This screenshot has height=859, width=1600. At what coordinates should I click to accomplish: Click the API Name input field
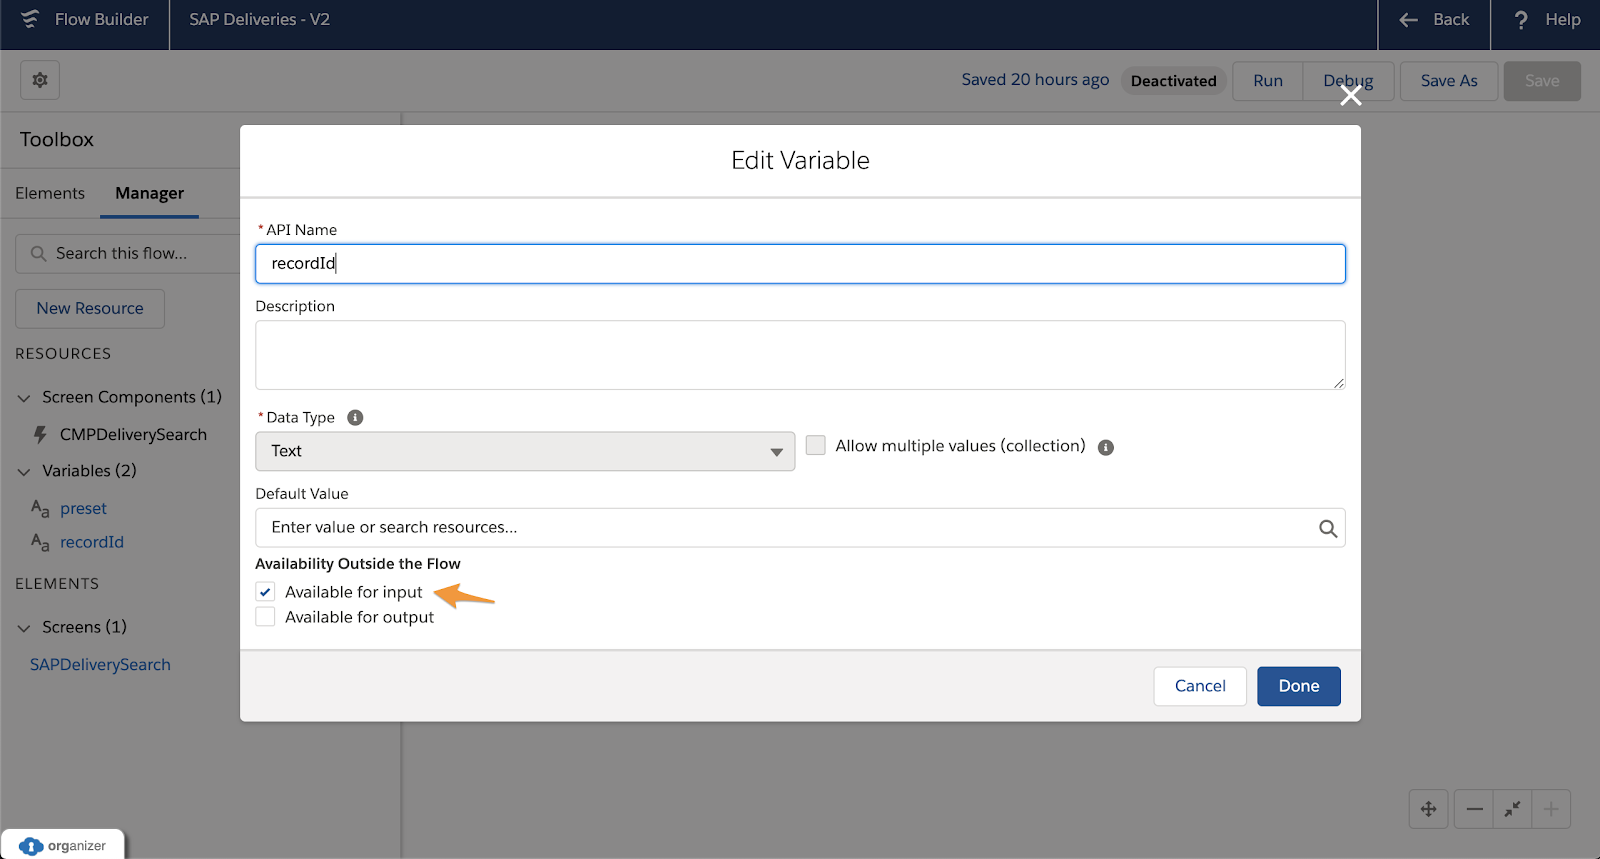[x=800, y=264]
